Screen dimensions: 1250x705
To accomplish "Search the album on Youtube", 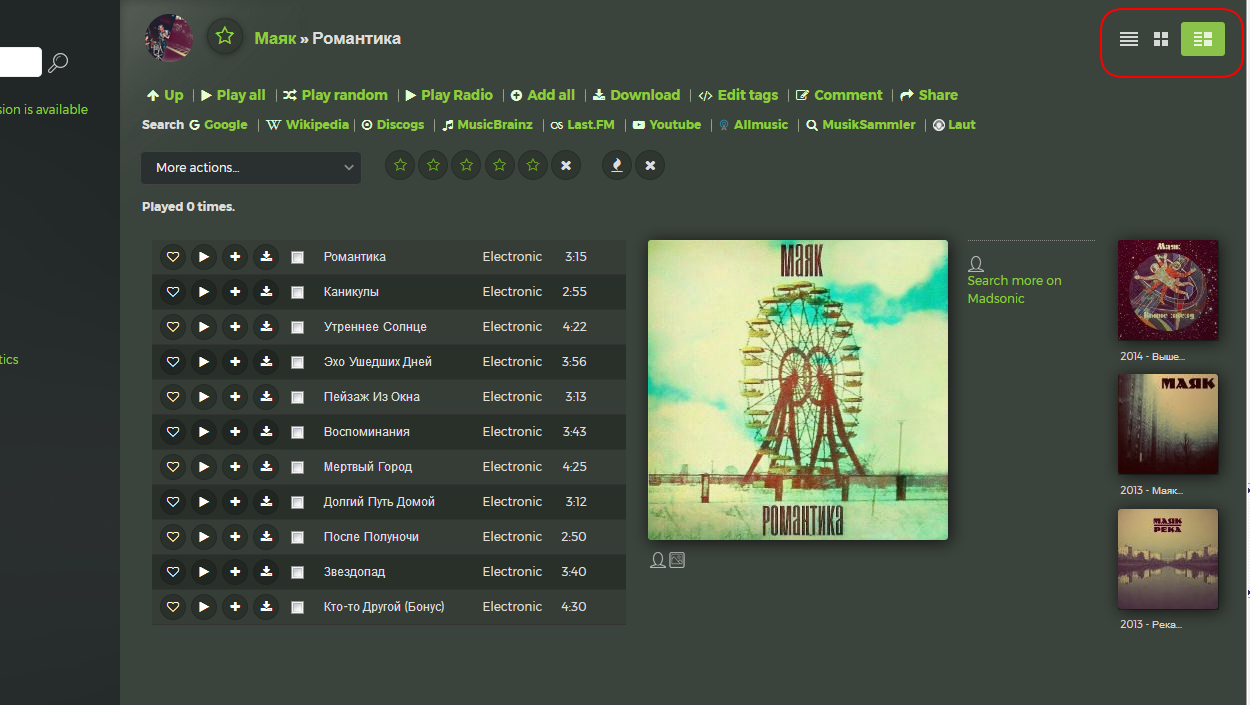I will click(667, 125).
